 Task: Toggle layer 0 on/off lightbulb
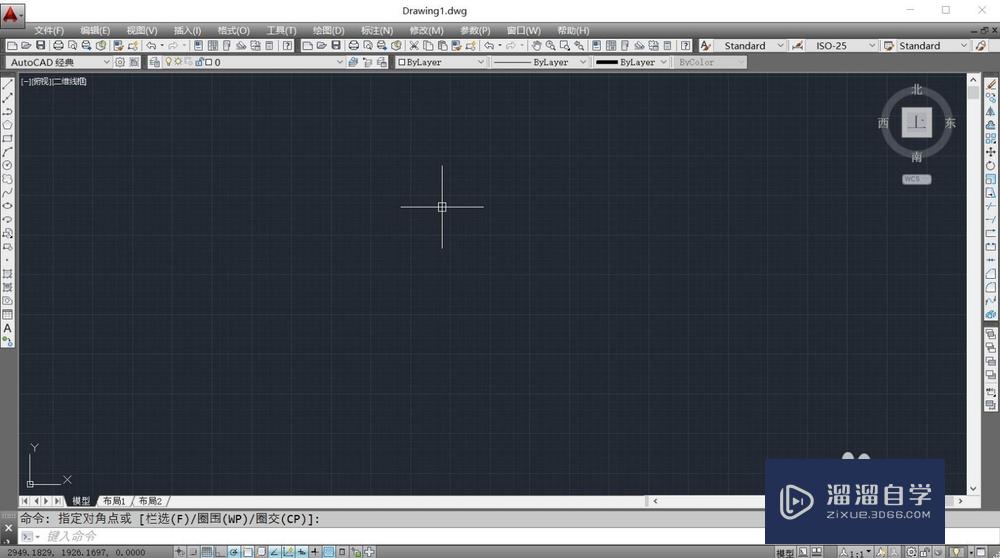click(x=168, y=62)
